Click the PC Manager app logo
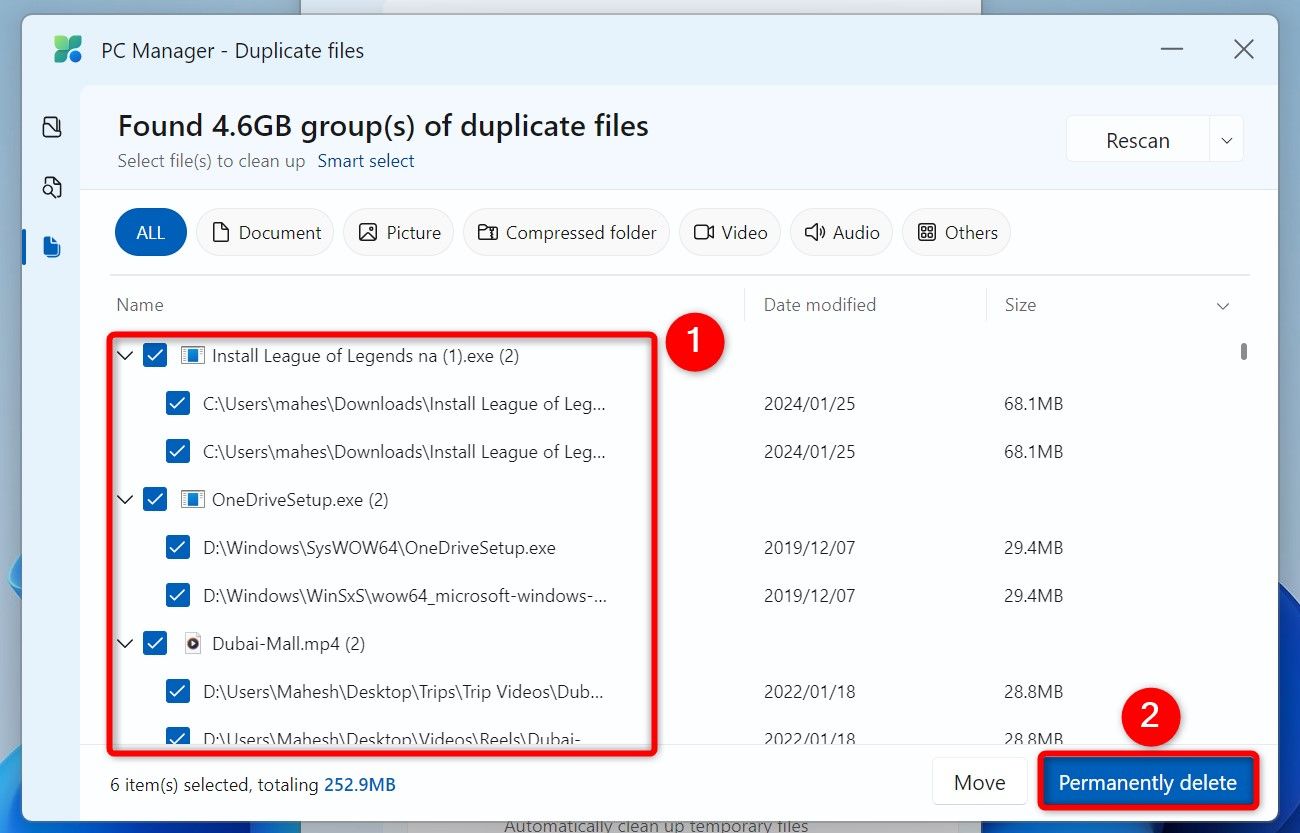1300x833 pixels. tap(68, 50)
